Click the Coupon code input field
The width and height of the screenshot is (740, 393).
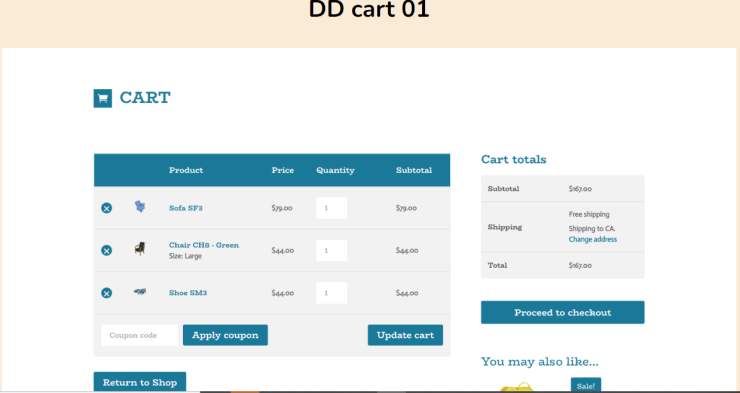tap(140, 335)
